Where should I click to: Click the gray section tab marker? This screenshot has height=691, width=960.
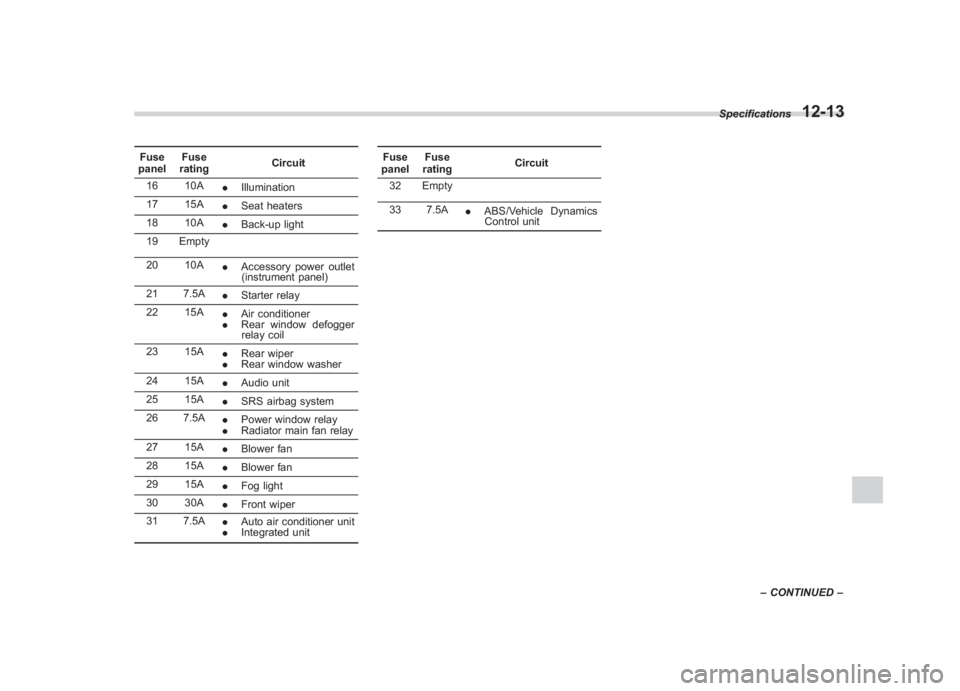pyautogui.click(x=867, y=490)
